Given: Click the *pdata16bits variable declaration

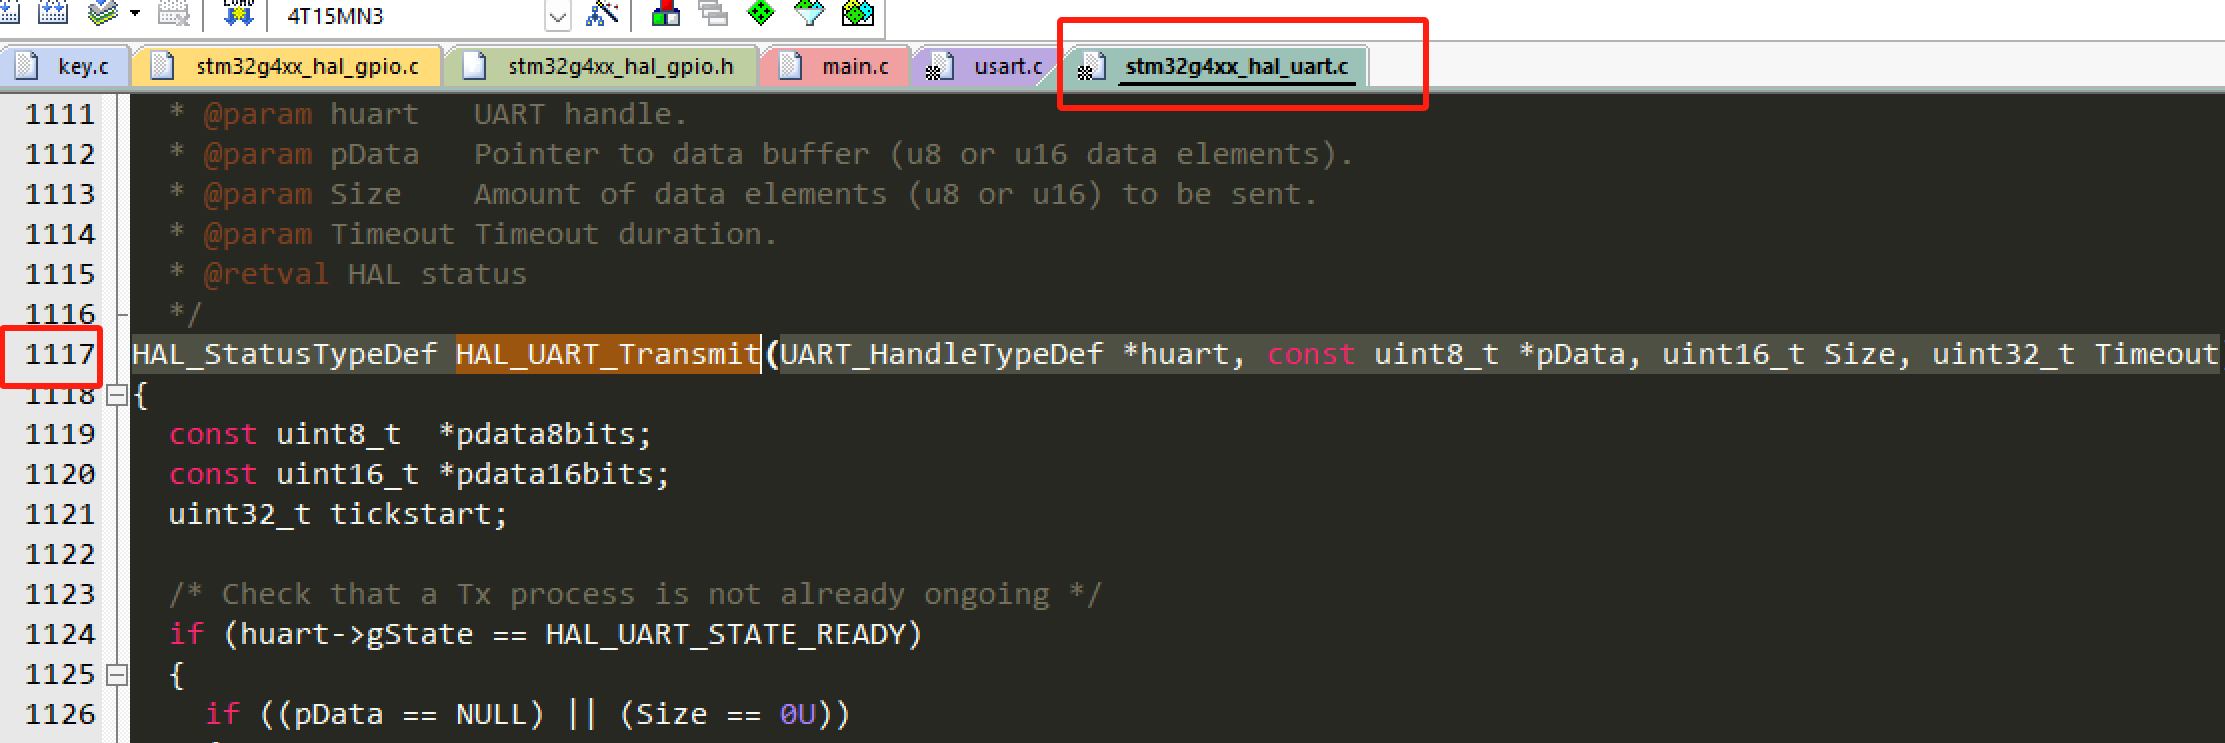Looking at the screenshot, I should 553,474.
